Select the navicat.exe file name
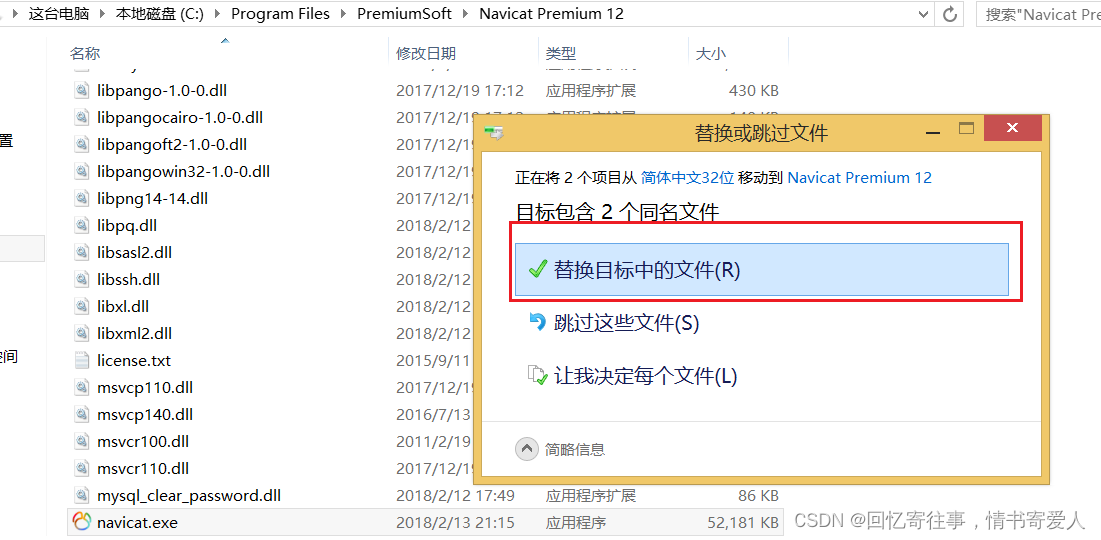Image resolution: width=1101 pixels, height=540 pixels. click(x=138, y=522)
